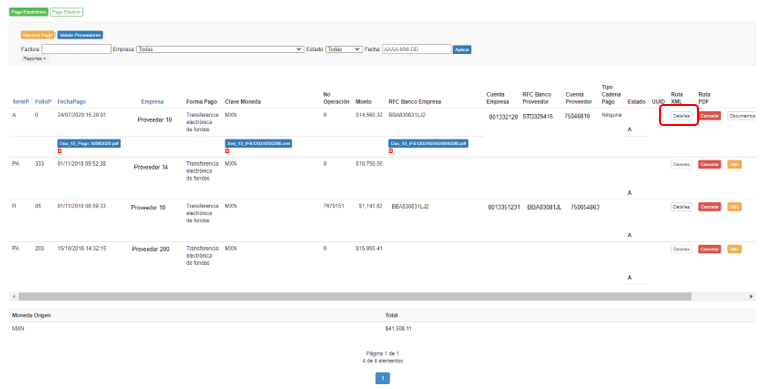
Task: Click the scrollbar left arrow
Action: pos(14,296)
